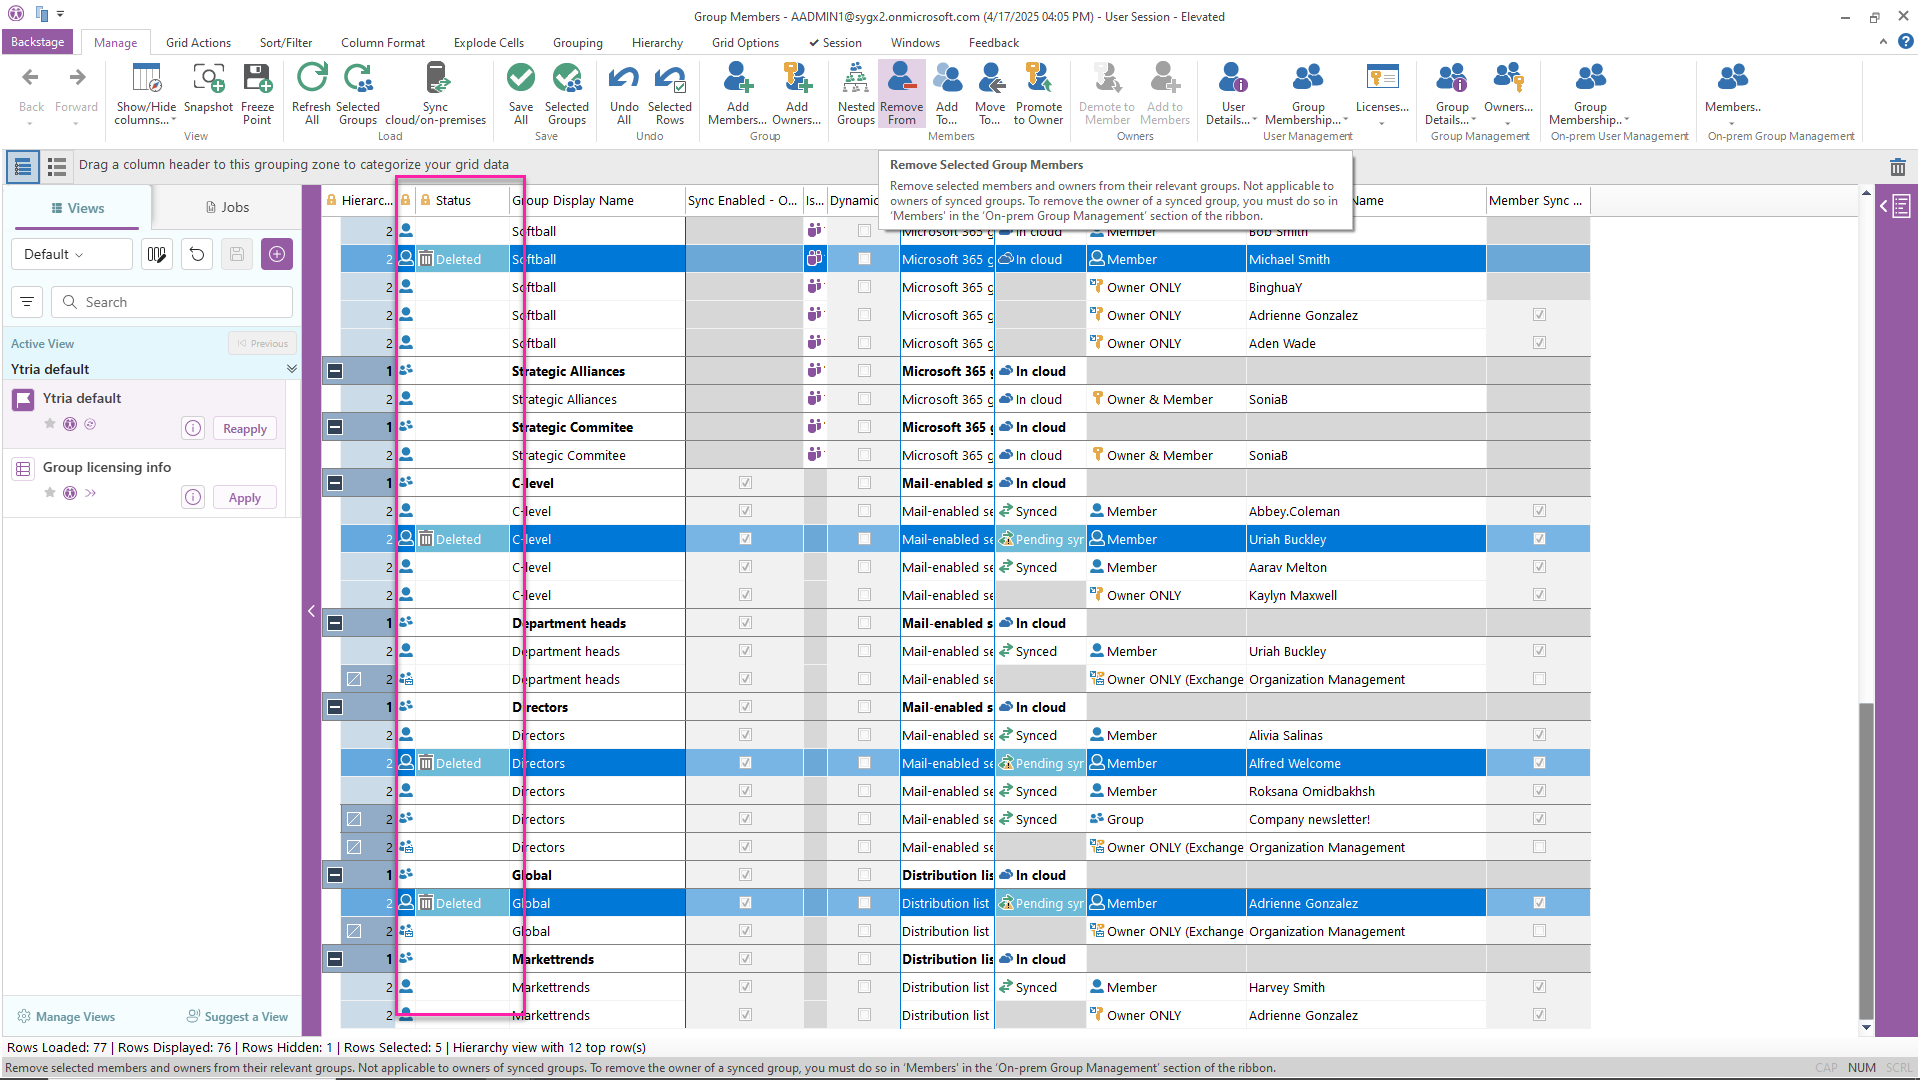Toggle Dynamic checkbox in Michael Smith row

pyautogui.click(x=864, y=259)
